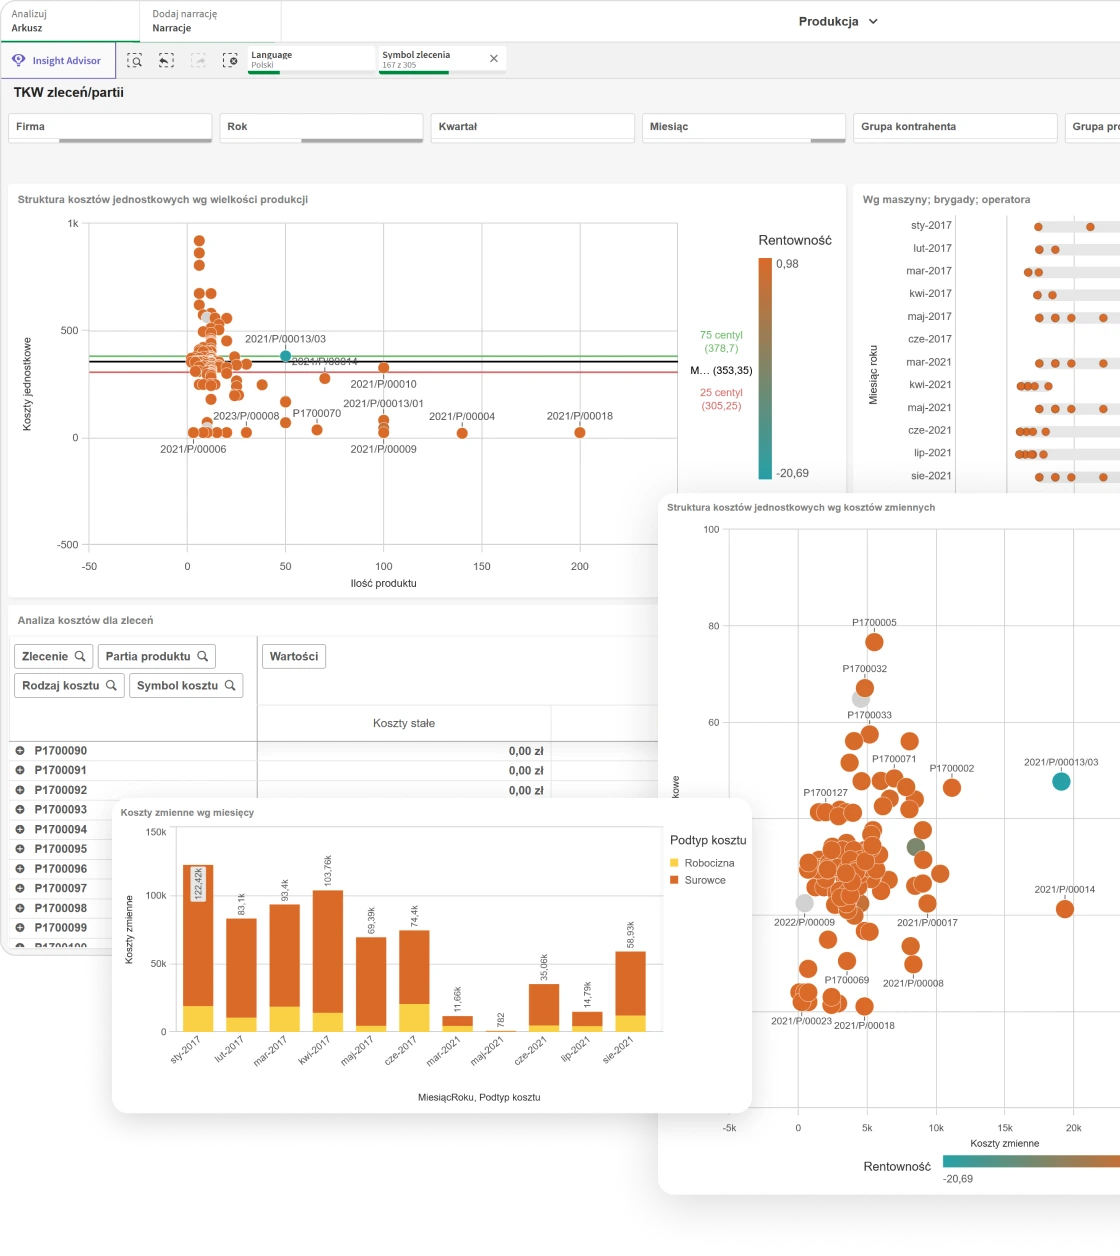Viewport: 1120px width, 1256px height.
Task: Expand the Produkcja sheet dropdown
Action: (x=872, y=21)
